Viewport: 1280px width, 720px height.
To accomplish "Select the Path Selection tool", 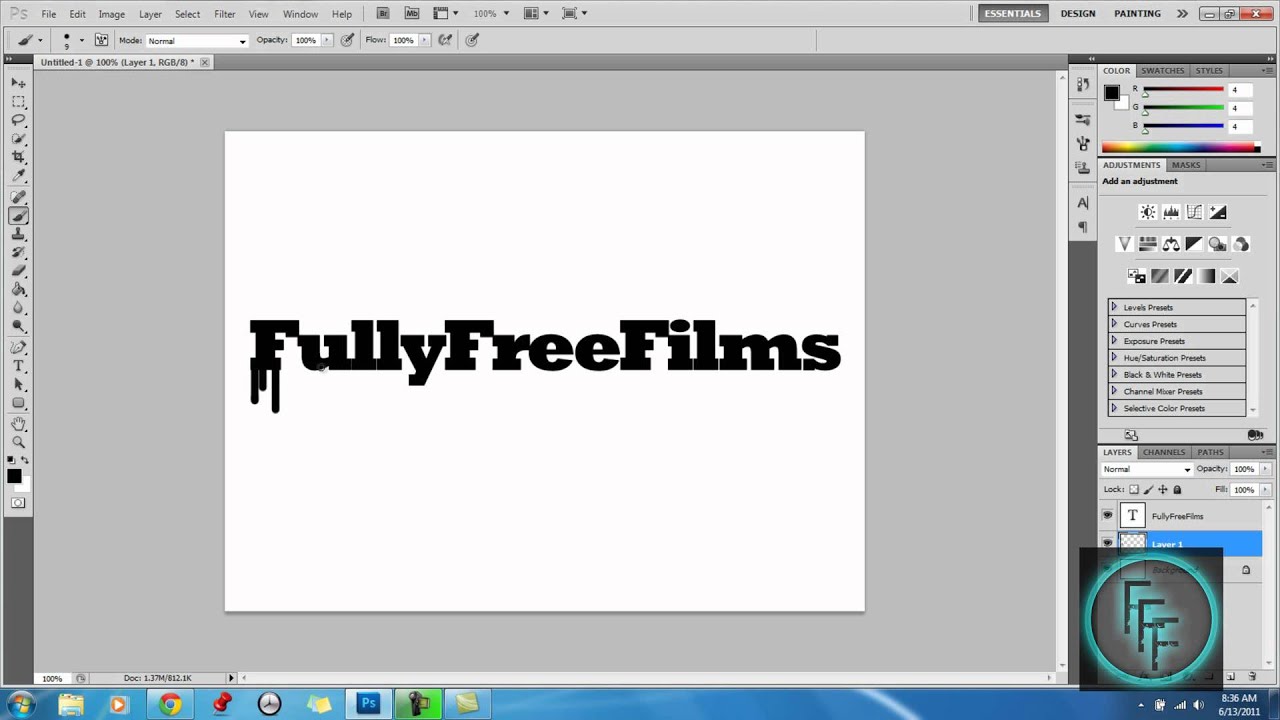I will (x=18, y=385).
